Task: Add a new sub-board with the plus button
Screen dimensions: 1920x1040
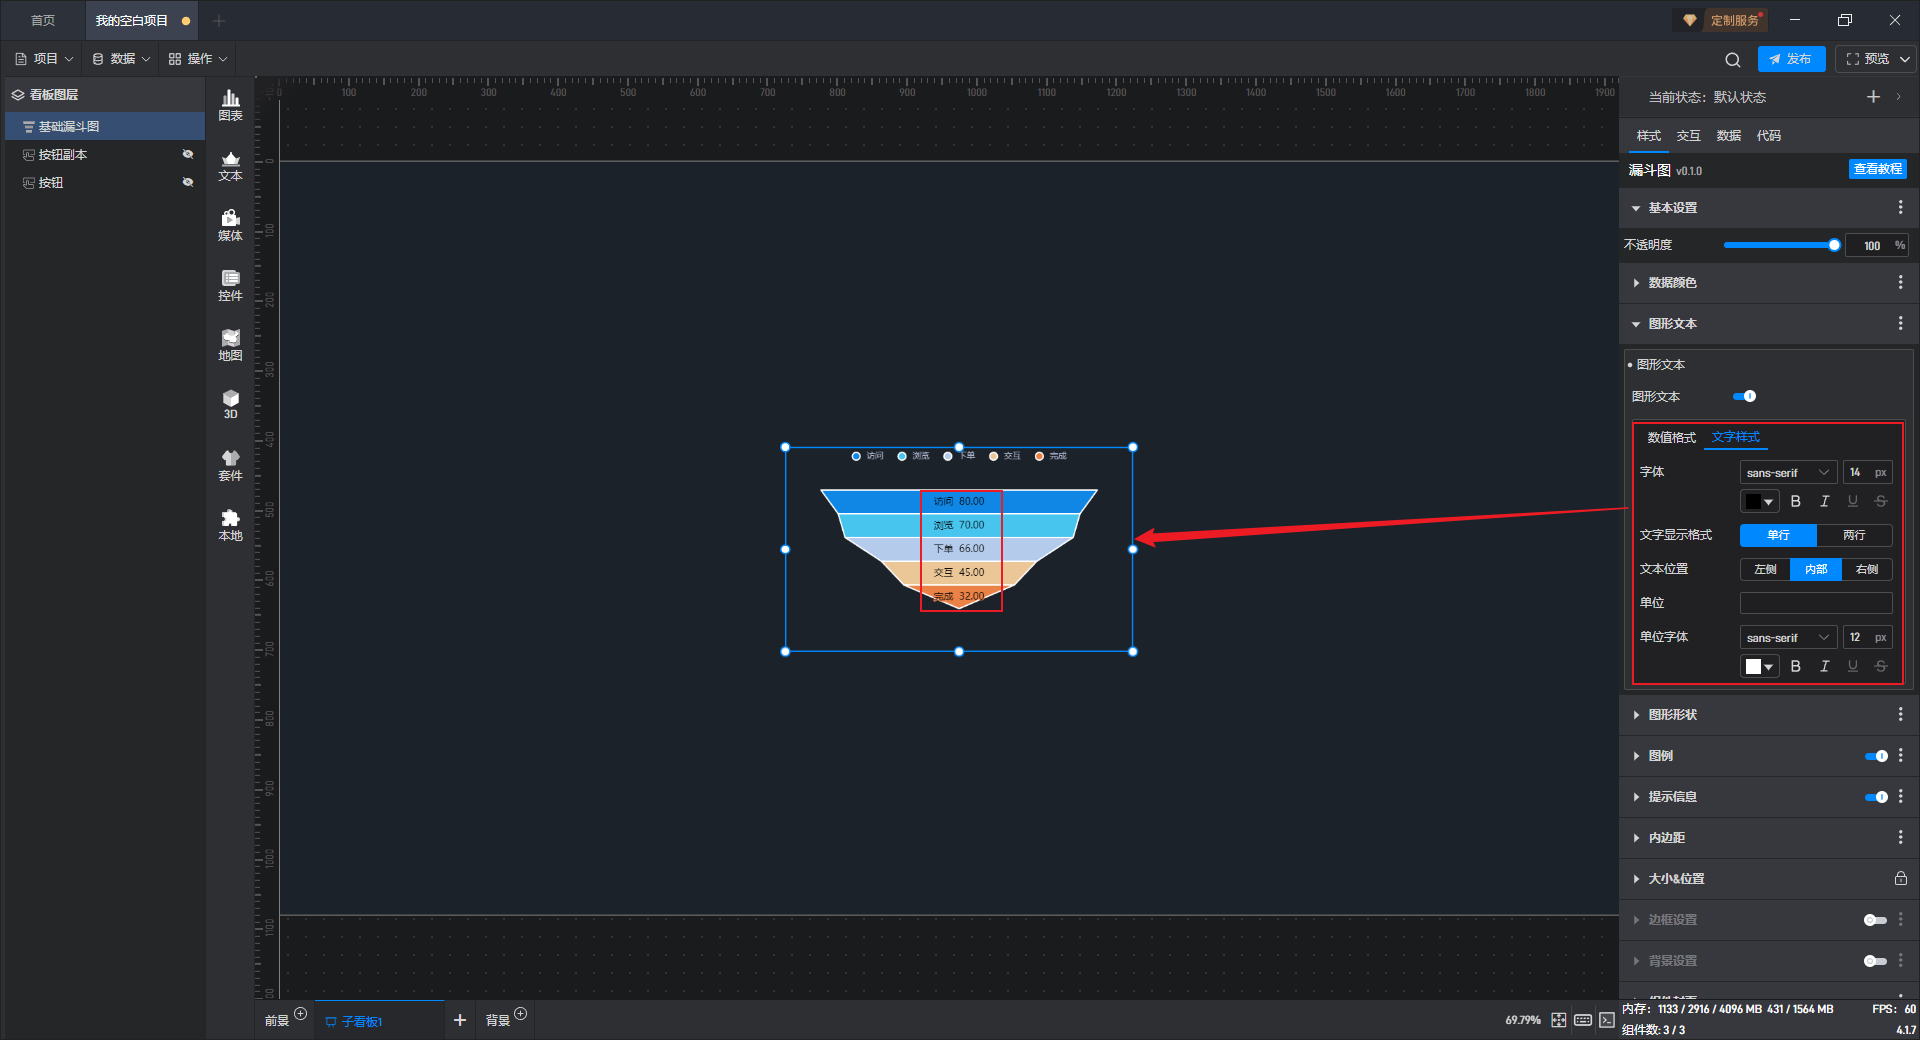Action: coord(460,1020)
